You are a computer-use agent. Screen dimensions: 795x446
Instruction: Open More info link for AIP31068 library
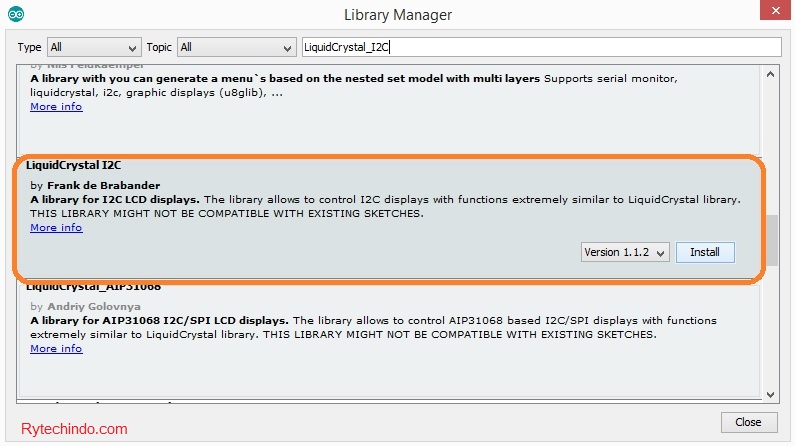56,349
